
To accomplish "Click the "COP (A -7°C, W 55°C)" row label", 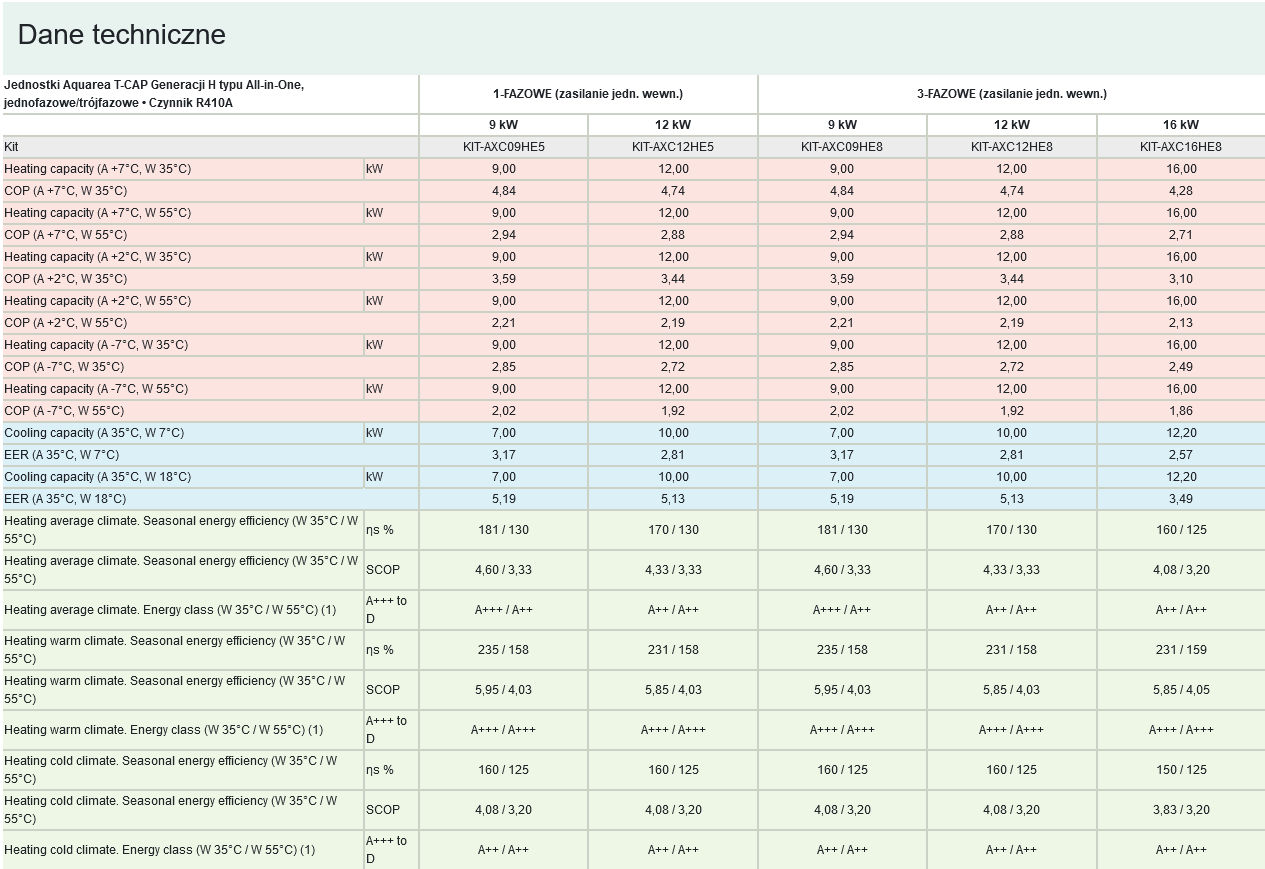I will click(65, 411).
